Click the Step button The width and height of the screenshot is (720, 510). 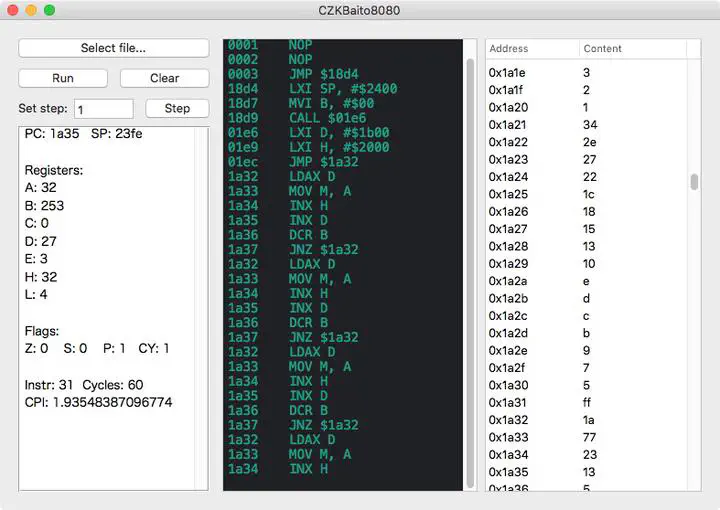click(x=177, y=108)
